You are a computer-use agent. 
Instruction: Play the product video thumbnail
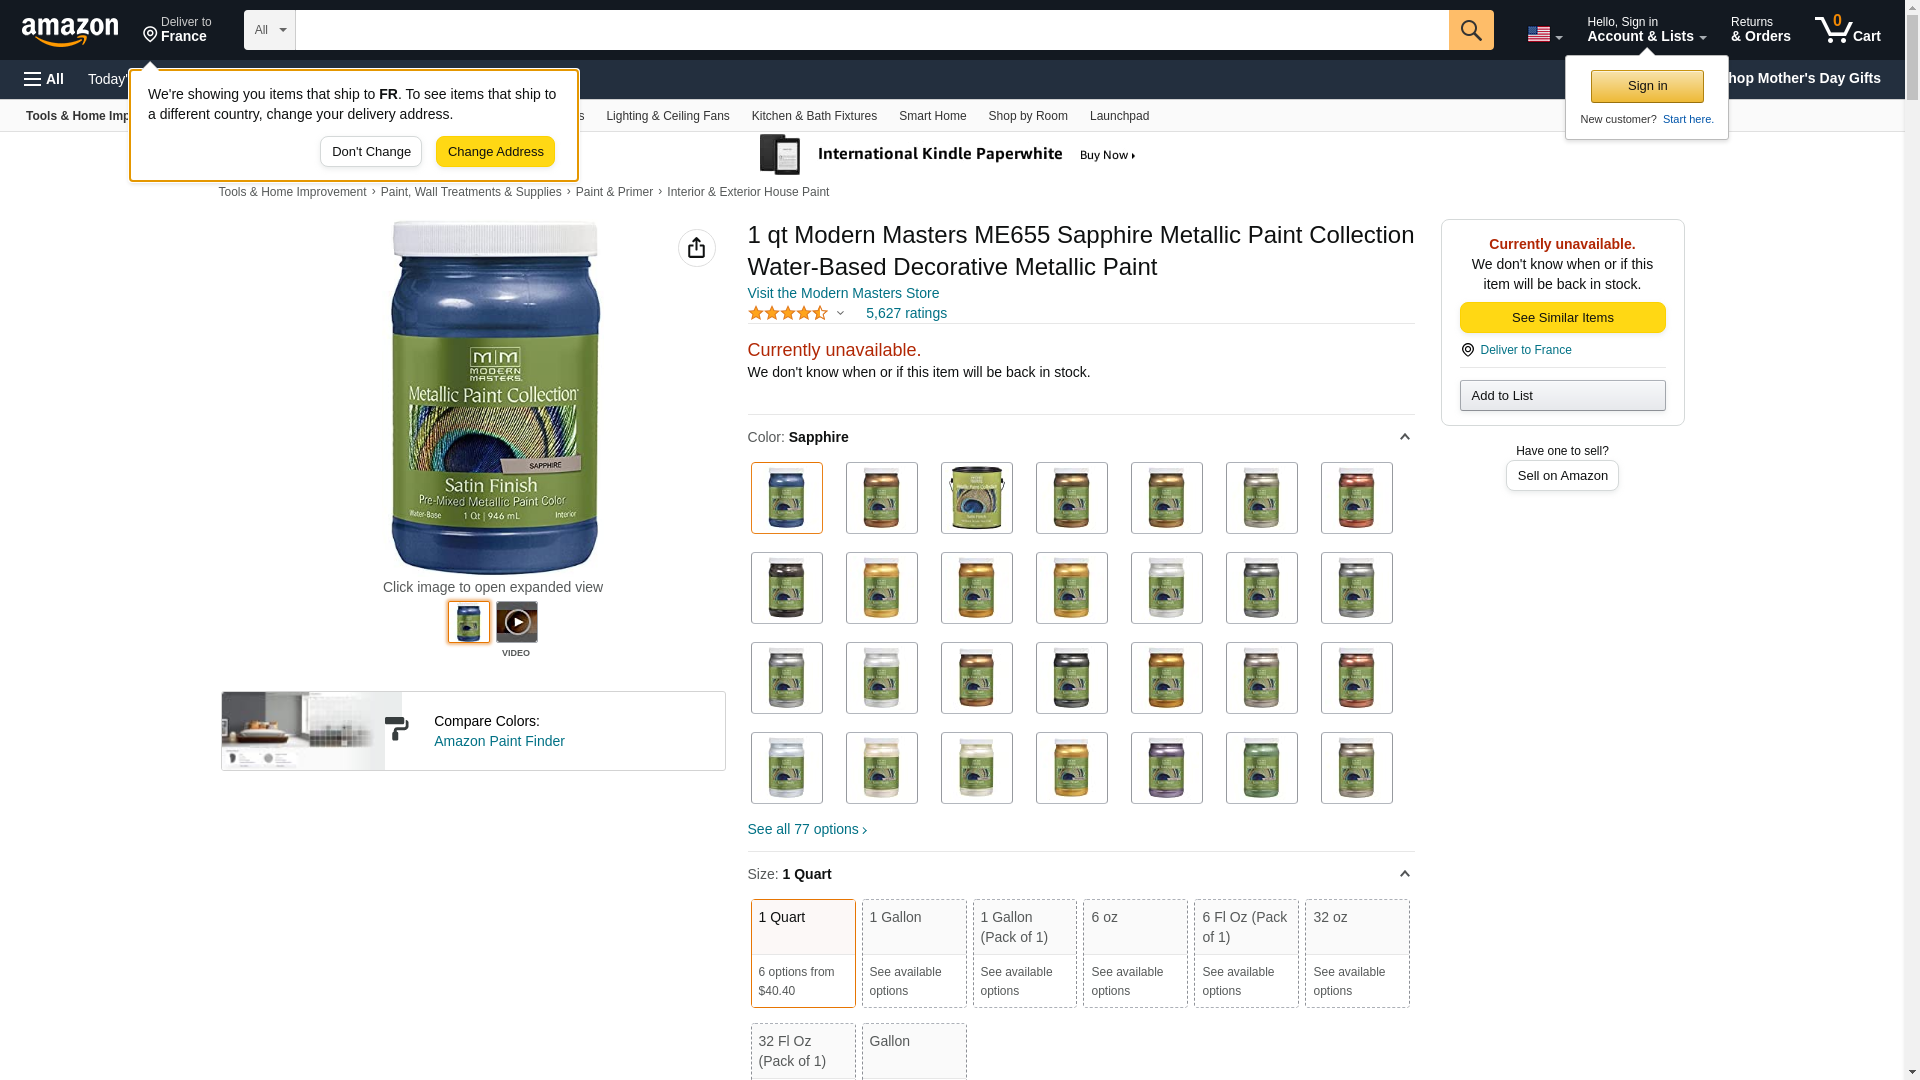click(x=516, y=622)
